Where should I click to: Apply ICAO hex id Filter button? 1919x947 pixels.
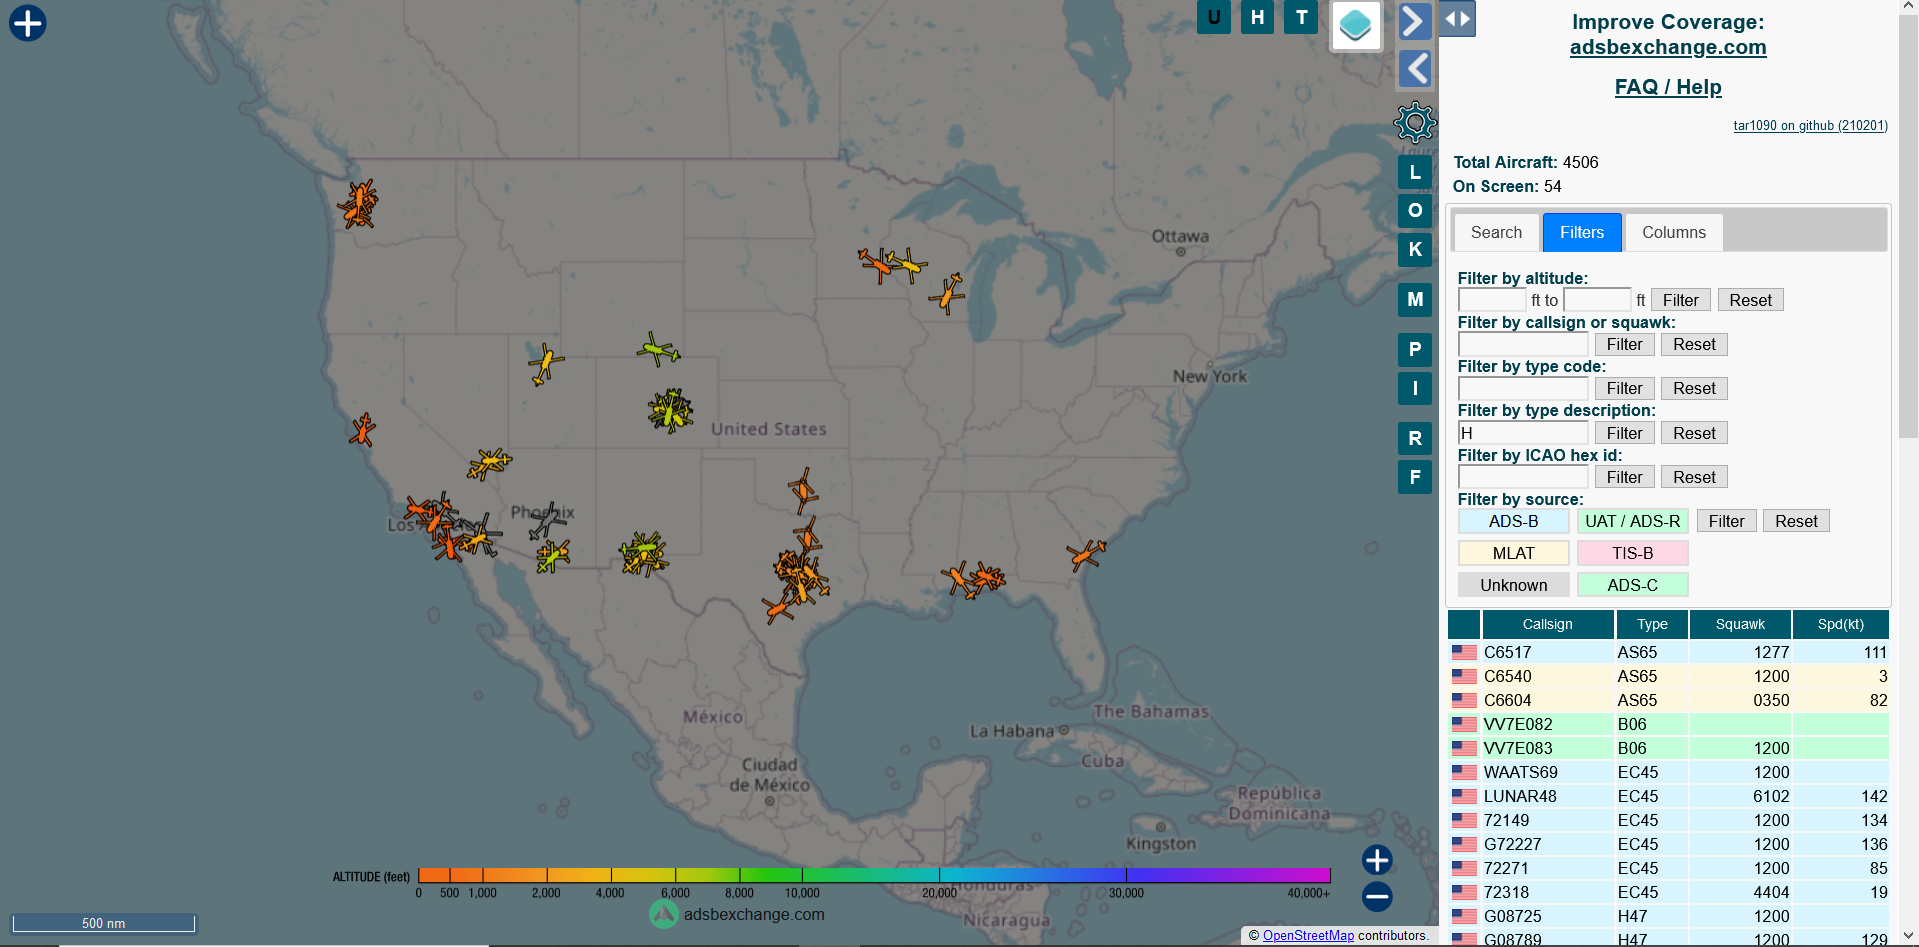coord(1624,477)
